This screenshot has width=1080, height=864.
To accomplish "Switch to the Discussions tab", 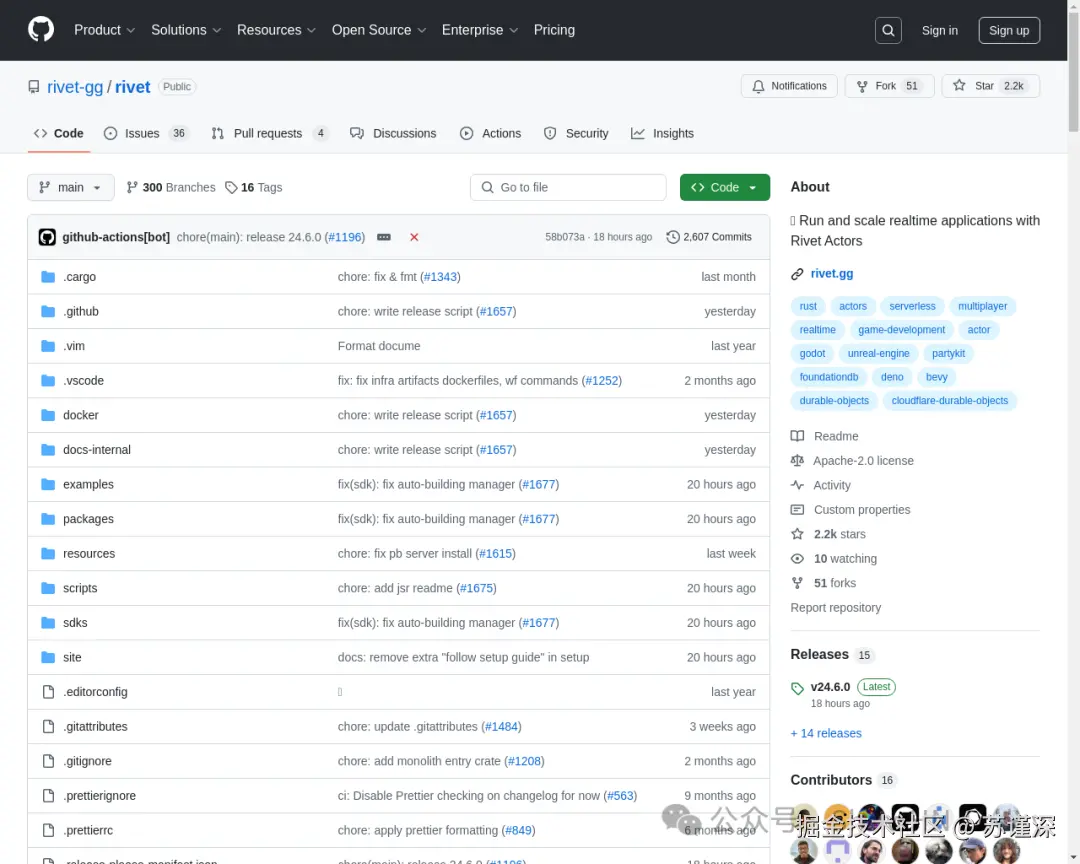I will pos(393,134).
